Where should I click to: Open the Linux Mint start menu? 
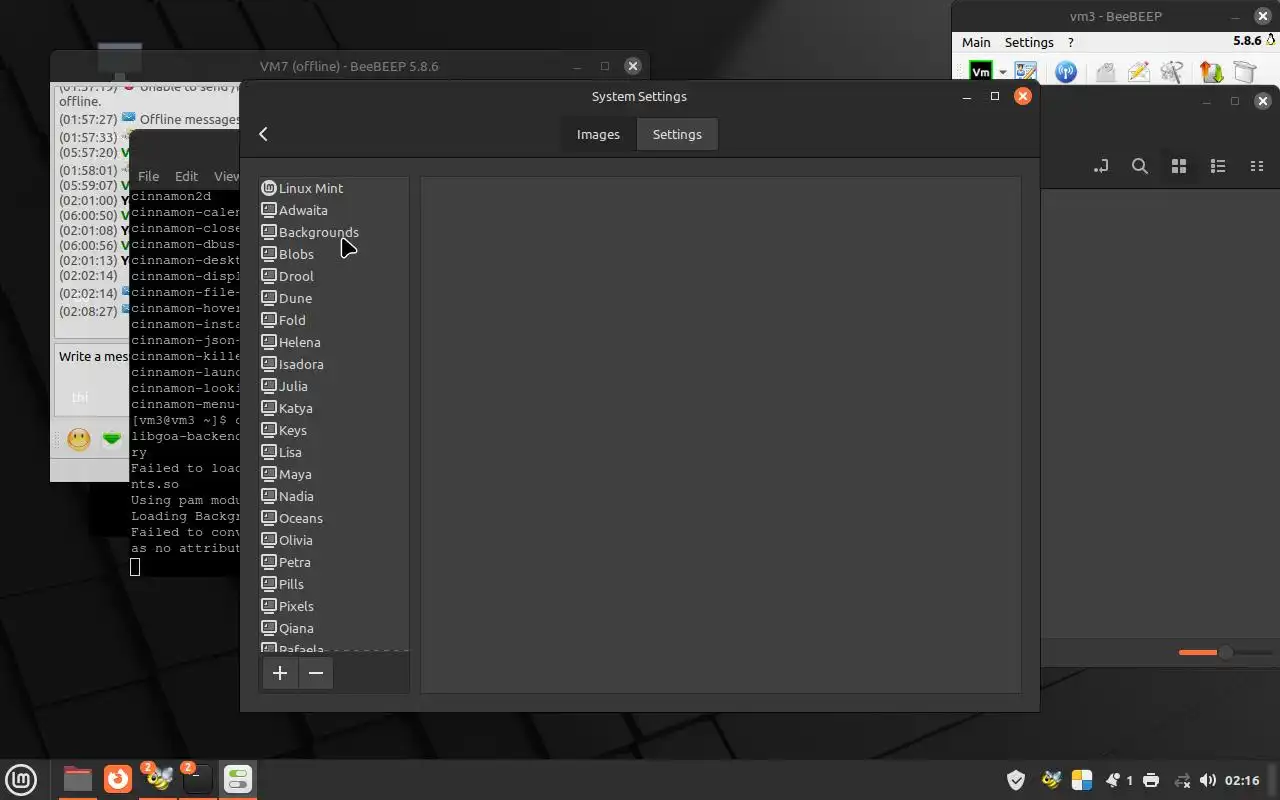[21, 779]
